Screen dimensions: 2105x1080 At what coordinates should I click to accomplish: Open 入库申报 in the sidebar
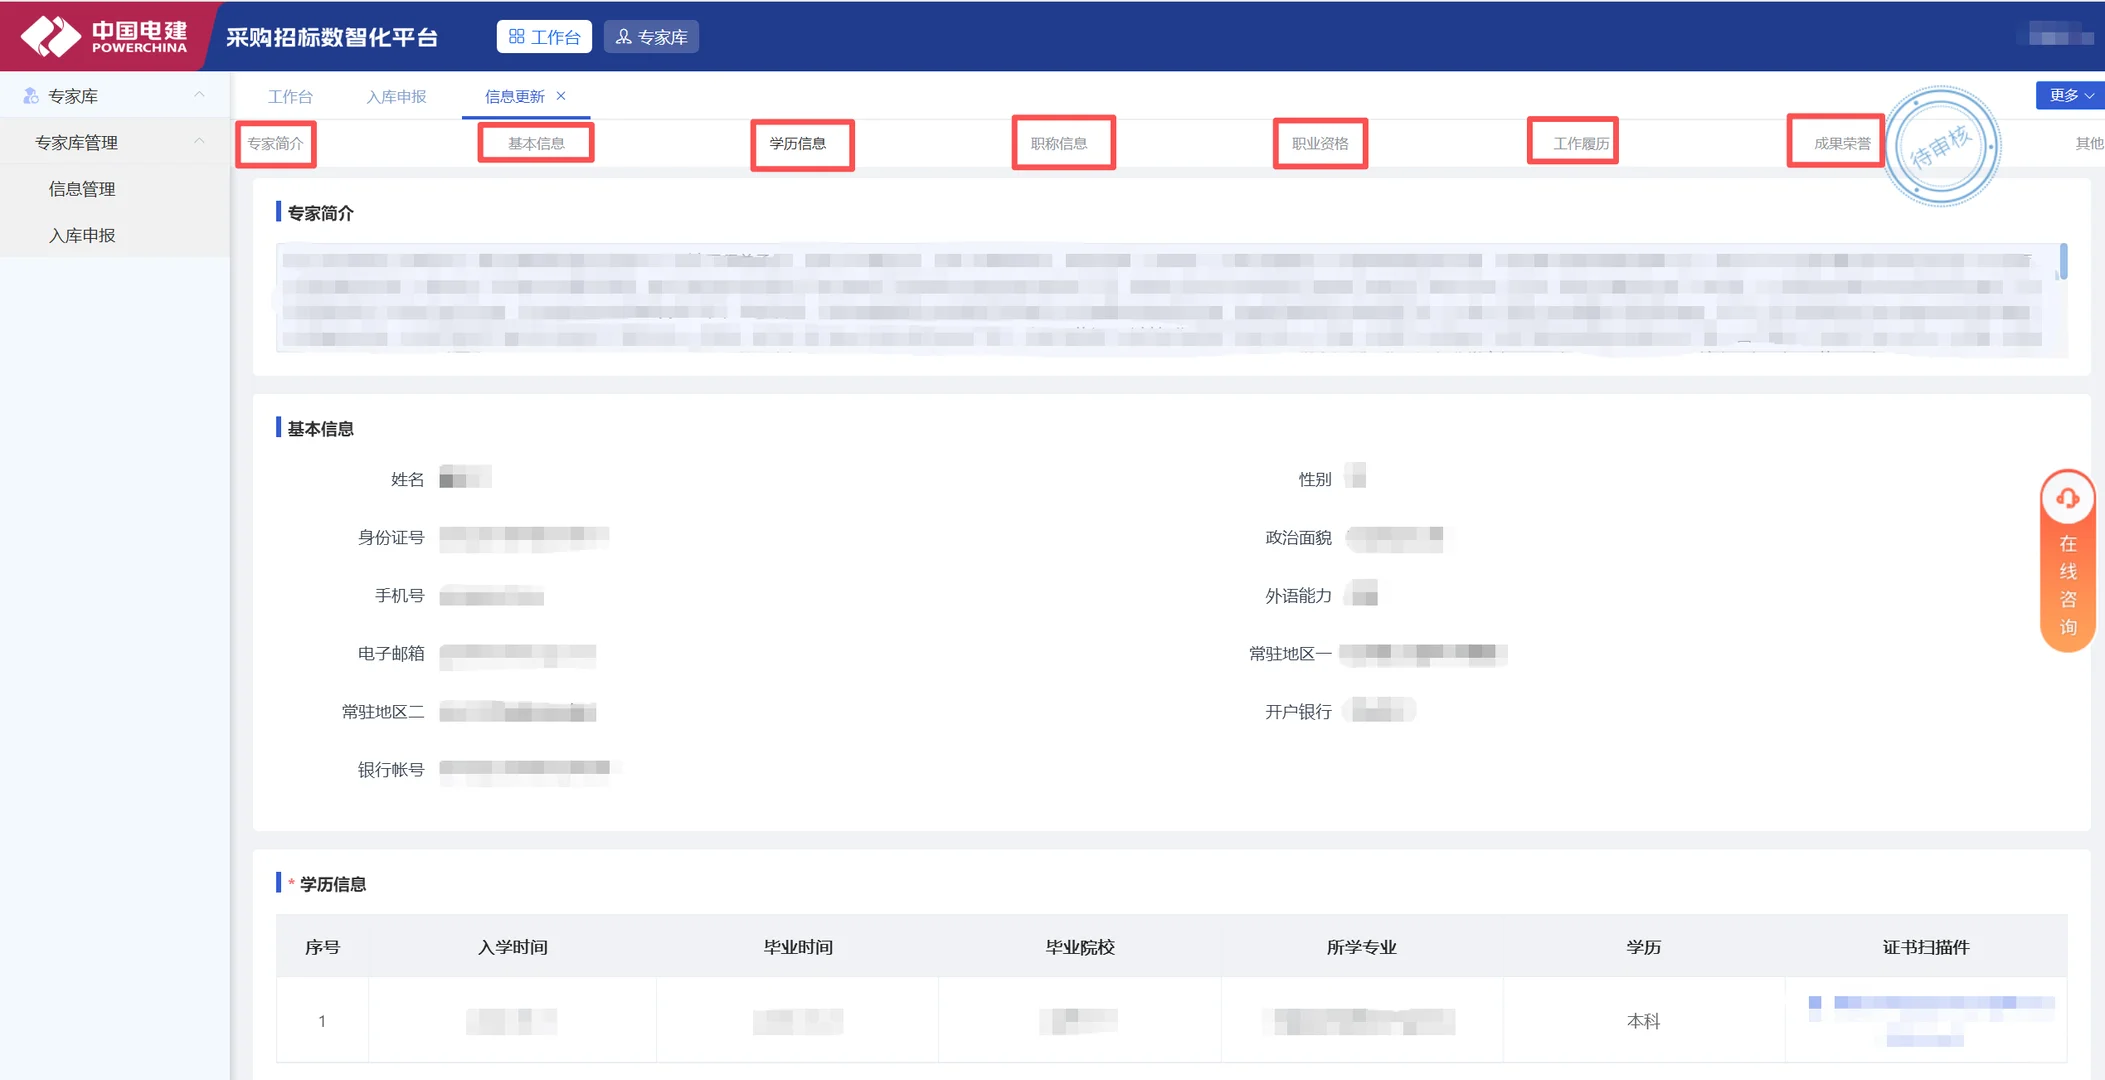82,235
